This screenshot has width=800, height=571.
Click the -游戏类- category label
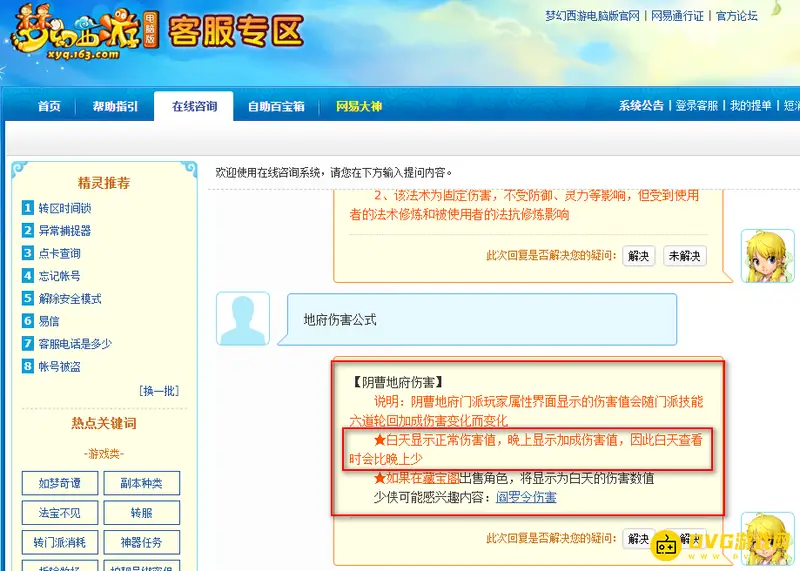click(104, 453)
